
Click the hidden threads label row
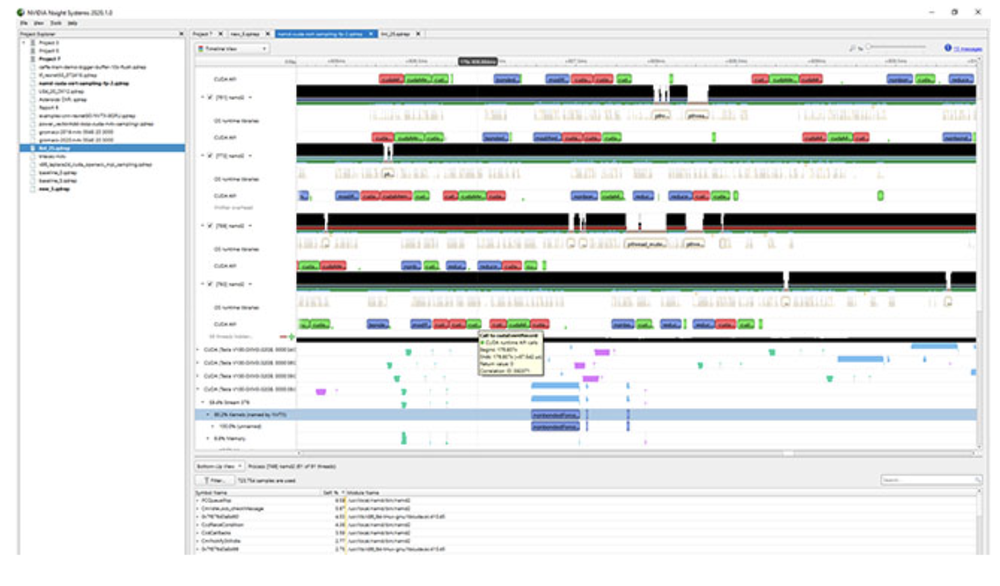(x=231, y=337)
